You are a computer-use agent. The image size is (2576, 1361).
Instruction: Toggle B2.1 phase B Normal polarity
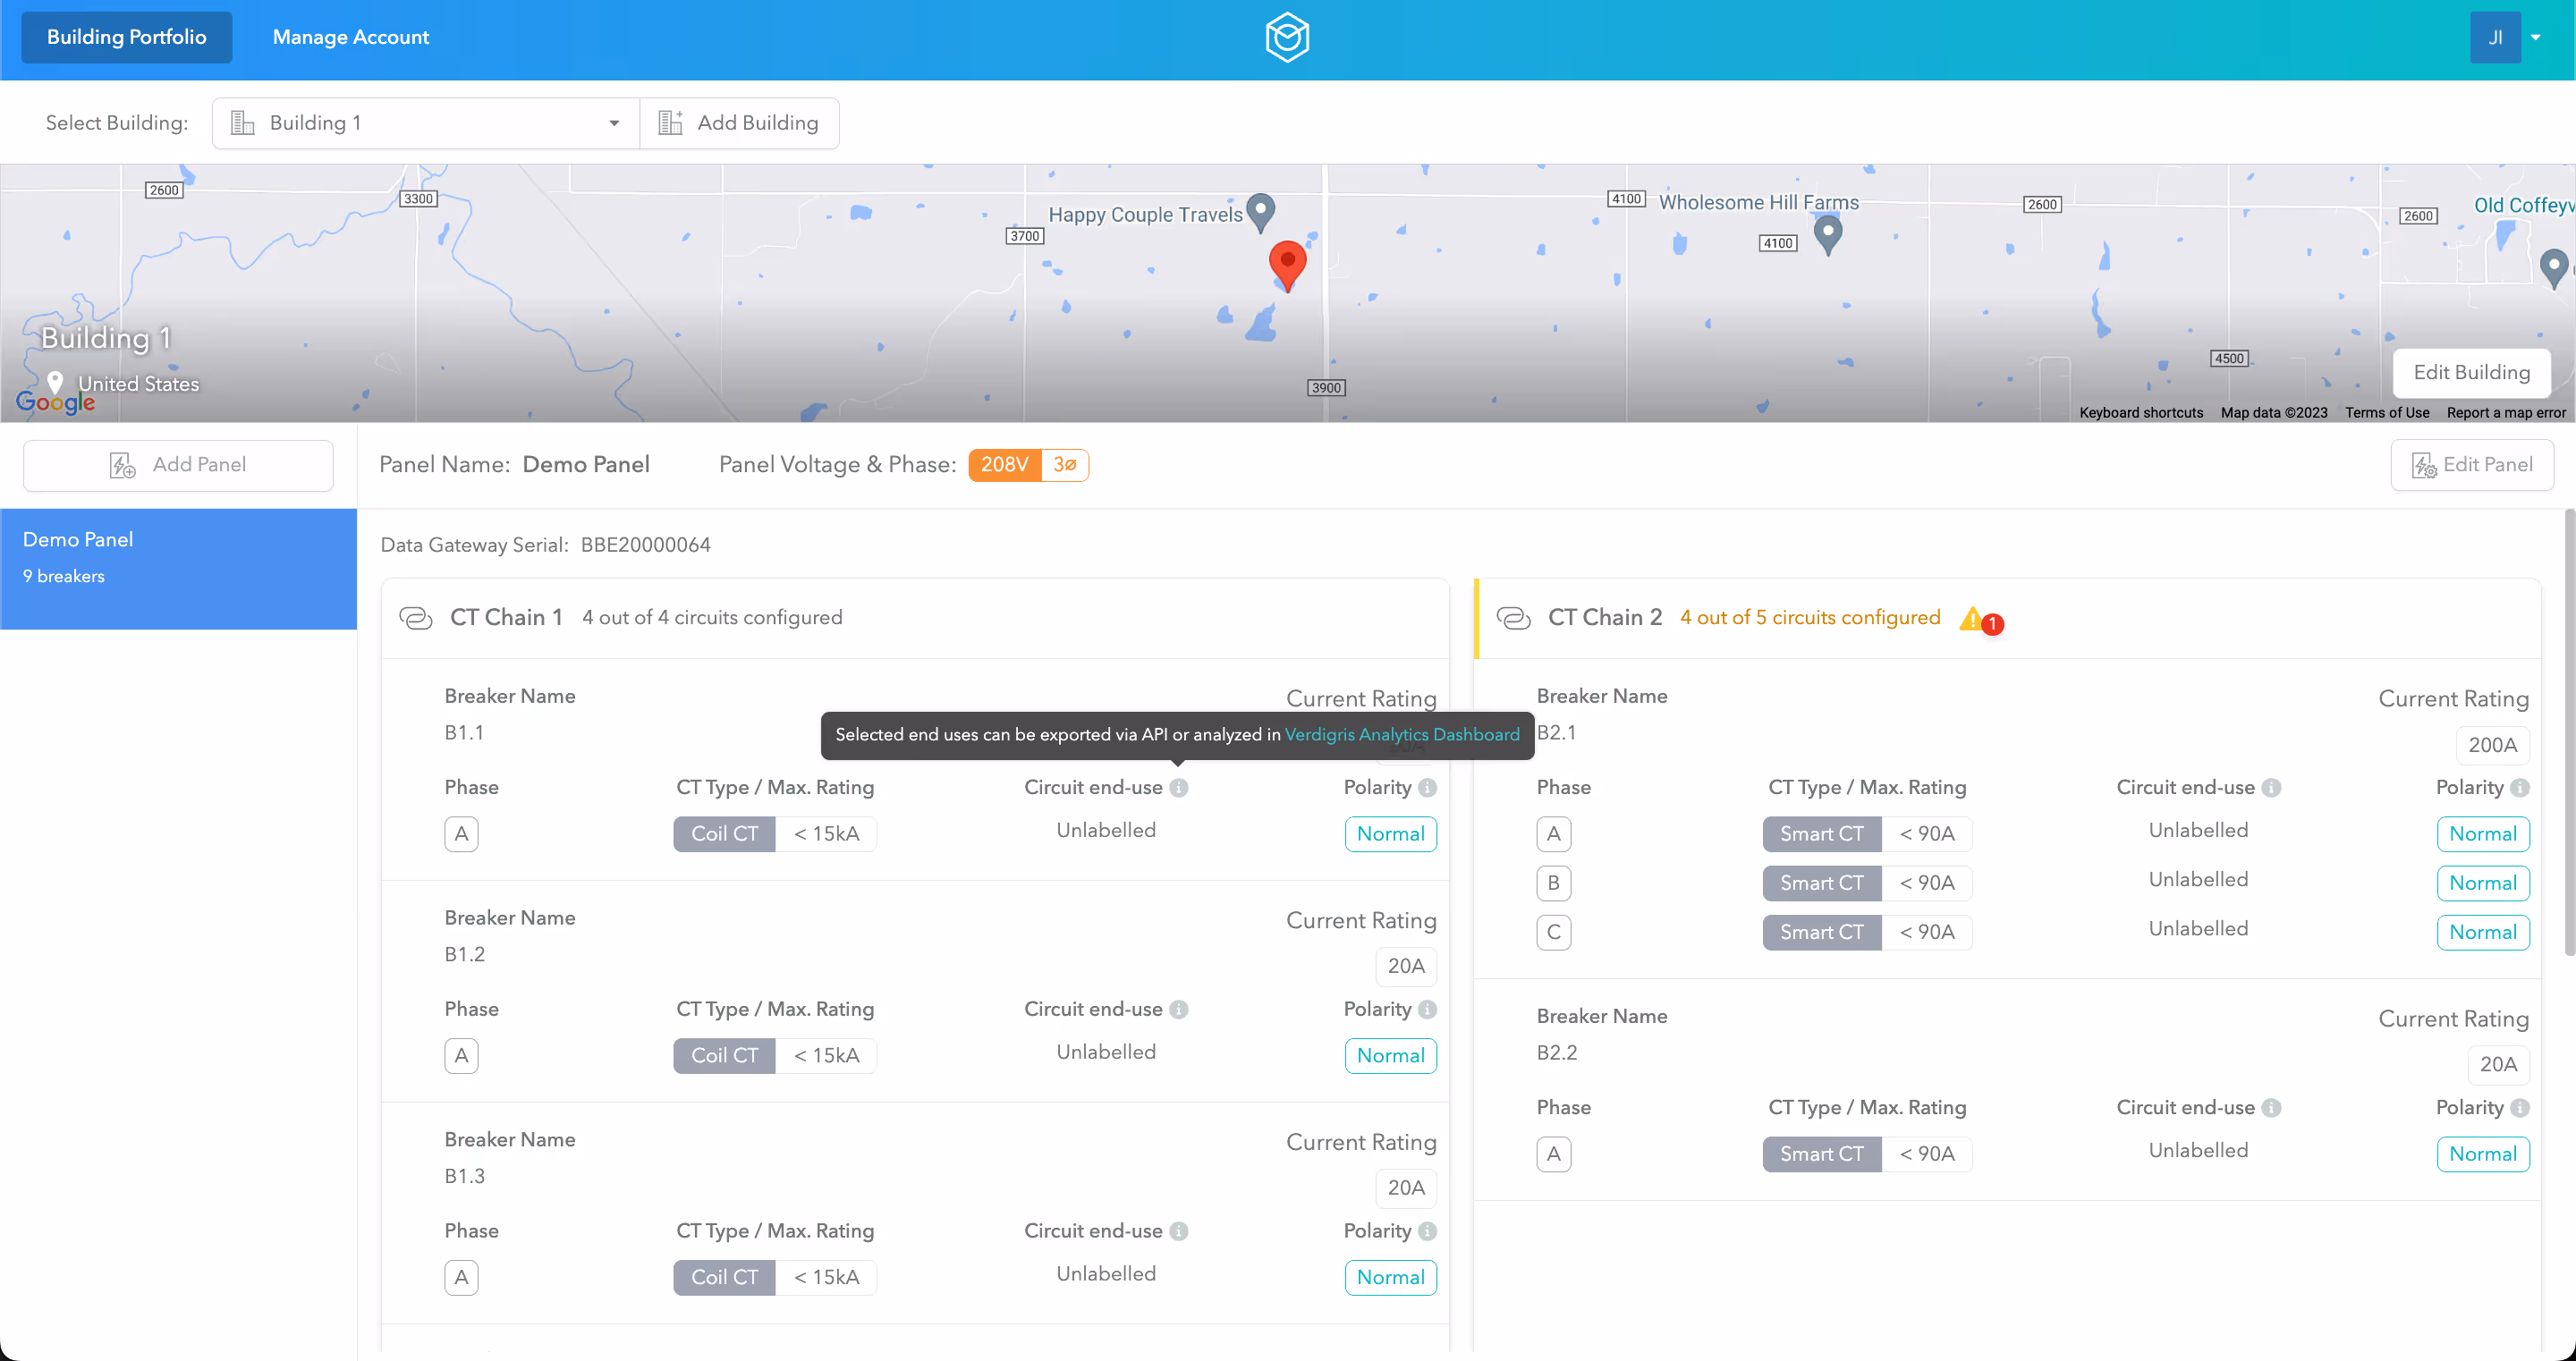click(2482, 883)
